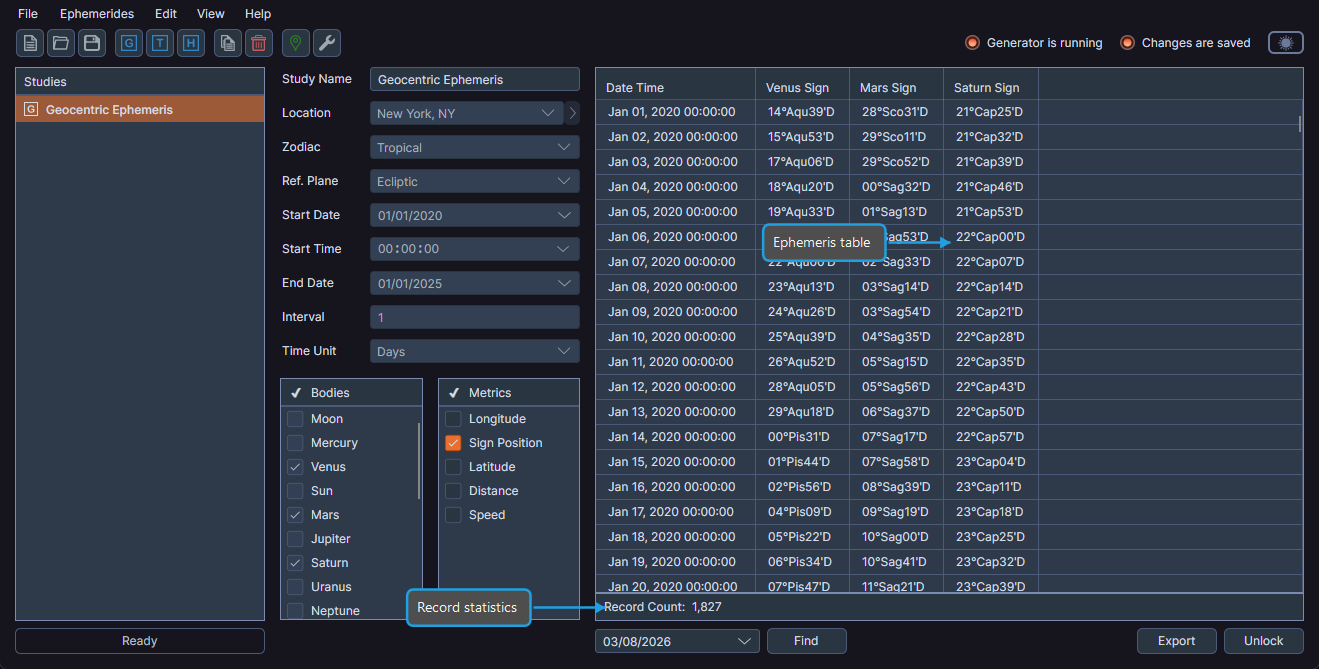
Task: Check the Jupiter body checkbox
Action: point(294,538)
